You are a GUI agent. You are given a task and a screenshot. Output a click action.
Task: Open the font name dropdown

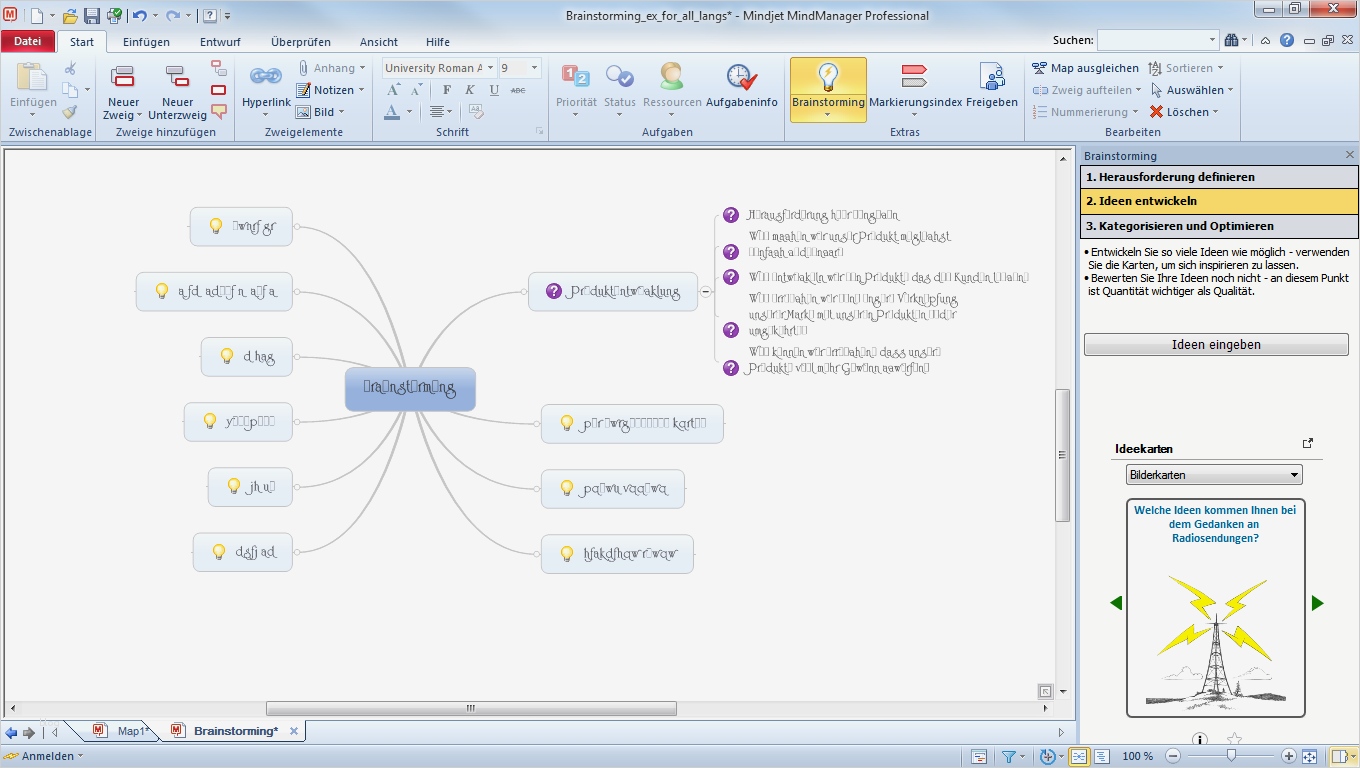pyautogui.click(x=490, y=68)
